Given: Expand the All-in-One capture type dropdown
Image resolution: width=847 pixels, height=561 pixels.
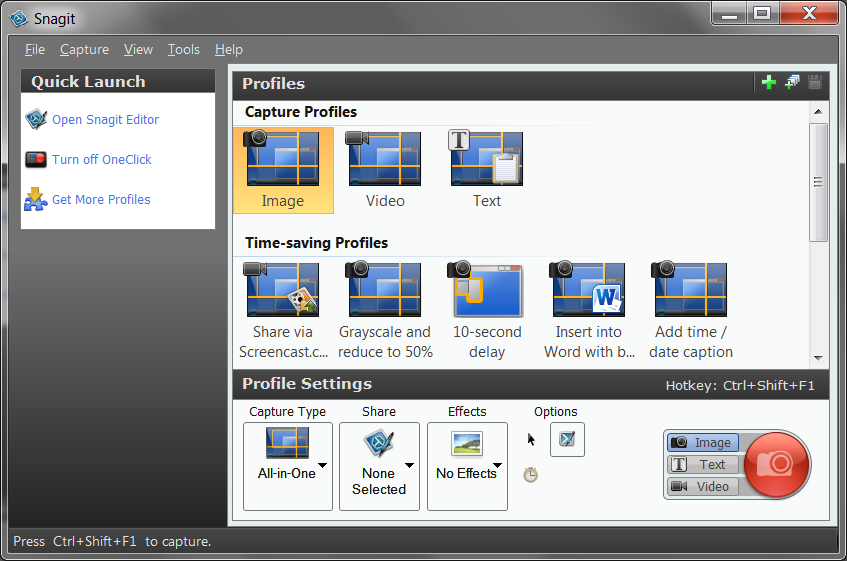Looking at the screenshot, I should (x=322, y=465).
